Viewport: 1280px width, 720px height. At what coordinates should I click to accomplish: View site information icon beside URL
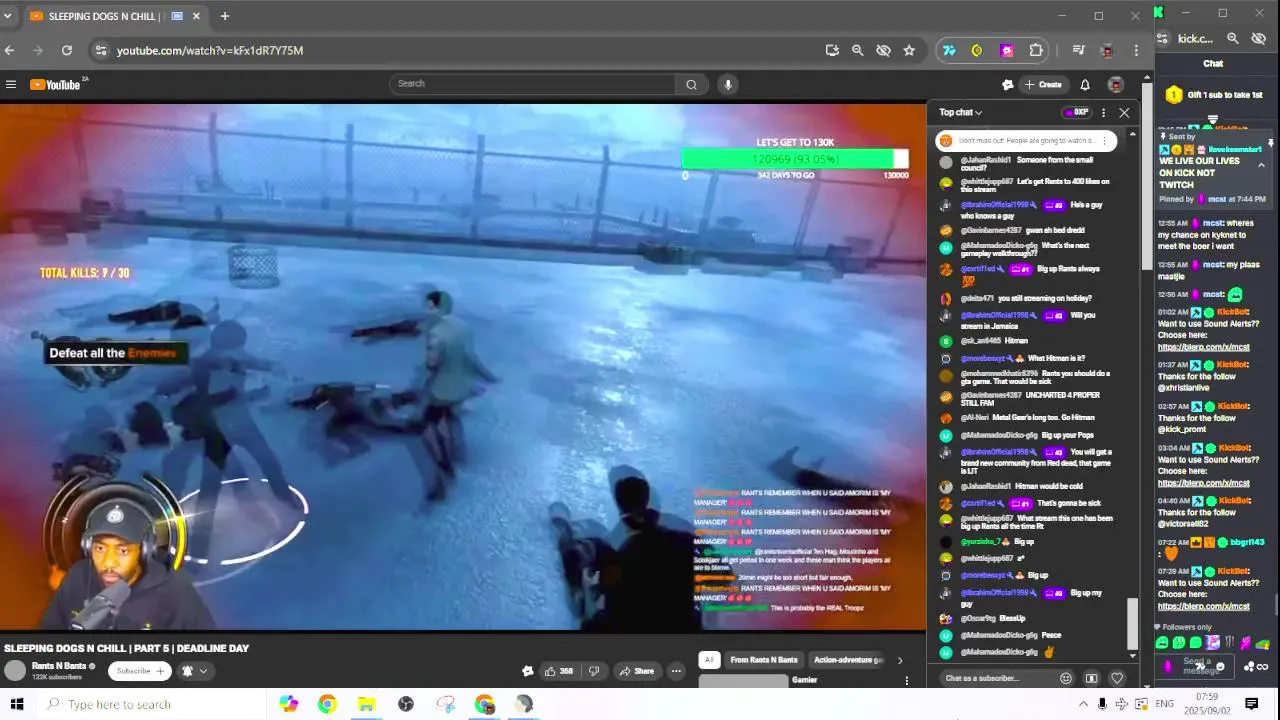[x=100, y=50]
